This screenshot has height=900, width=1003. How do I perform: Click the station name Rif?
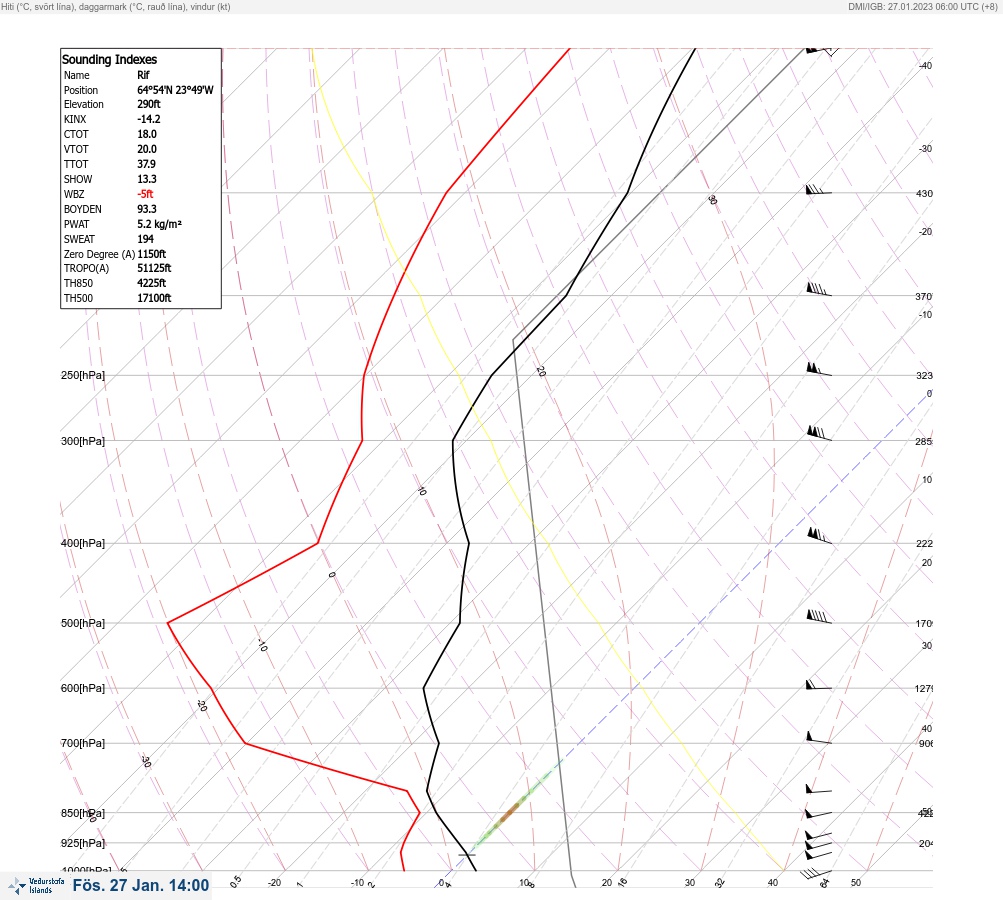143,75
